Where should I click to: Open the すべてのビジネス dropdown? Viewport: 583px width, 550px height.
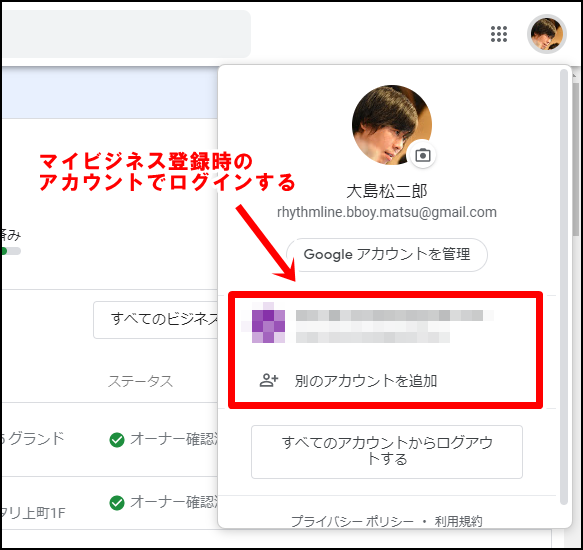(156, 320)
